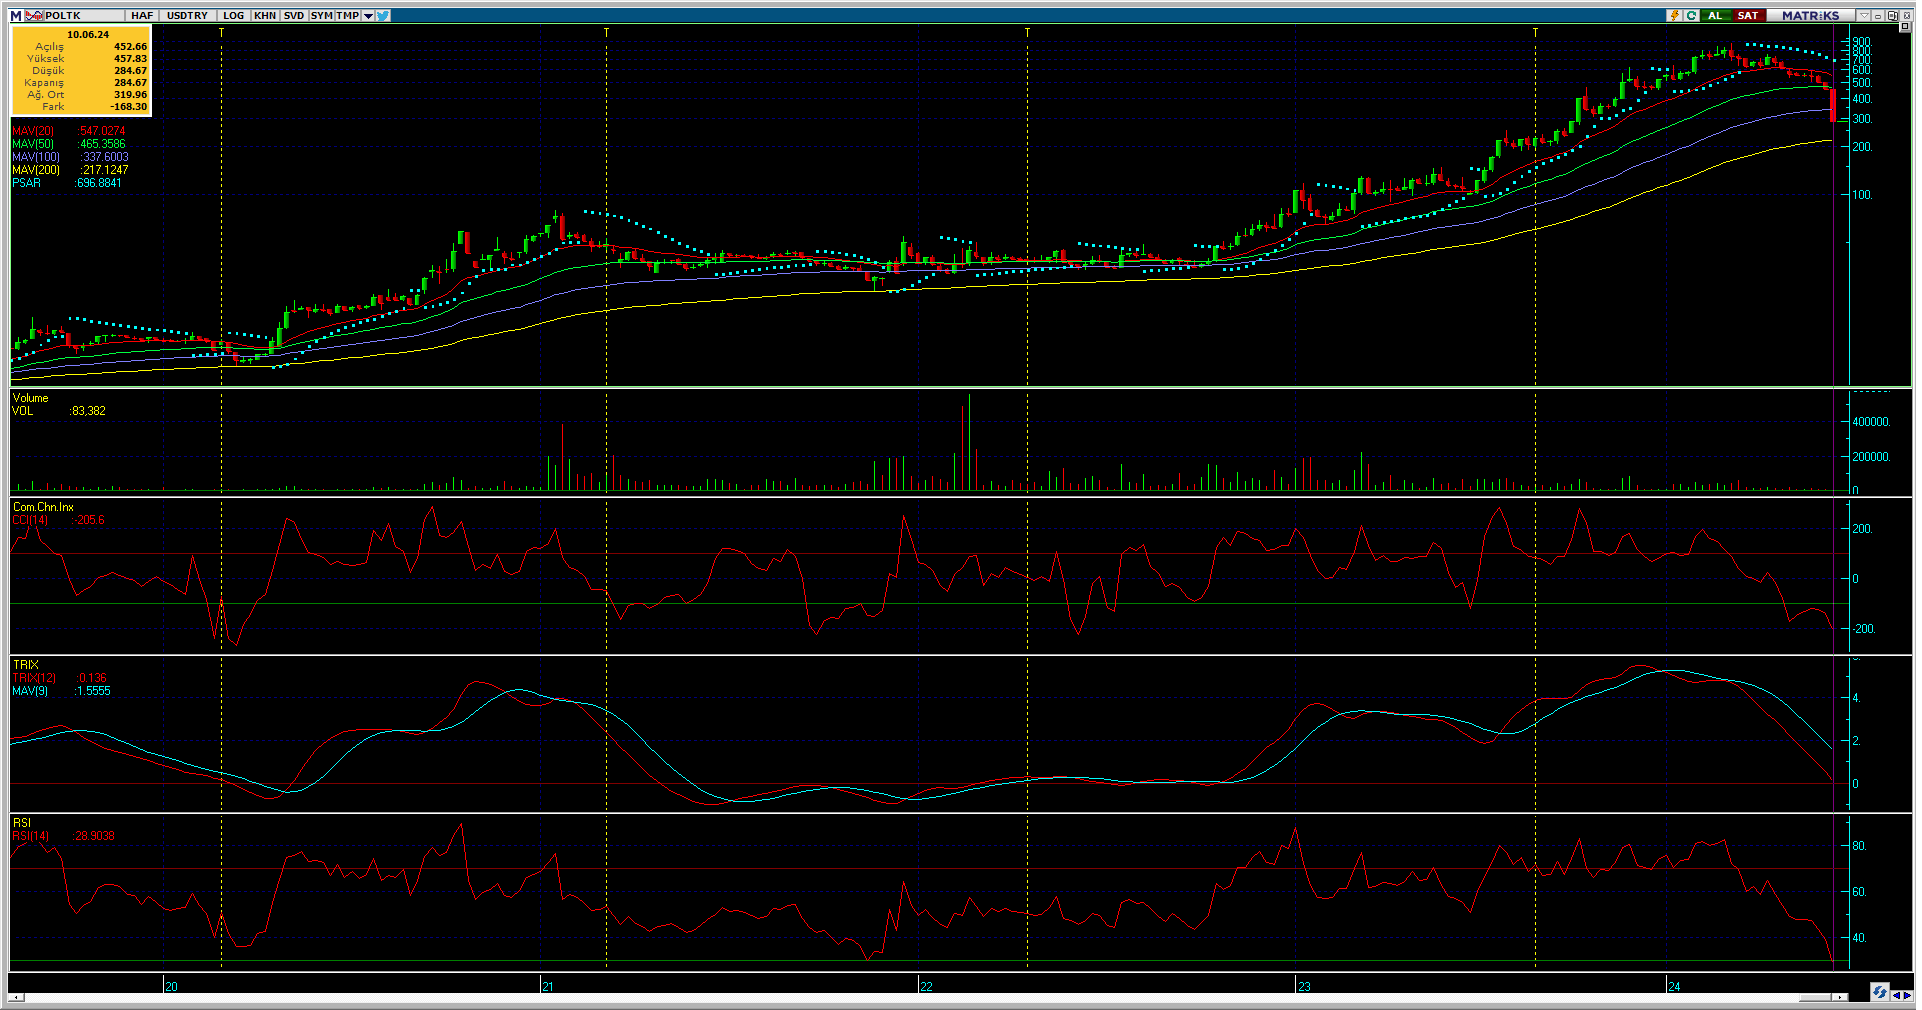This screenshot has width=1922, height=1010.
Task: Click the blue left arrow navigation icon
Action: point(1896,995)
